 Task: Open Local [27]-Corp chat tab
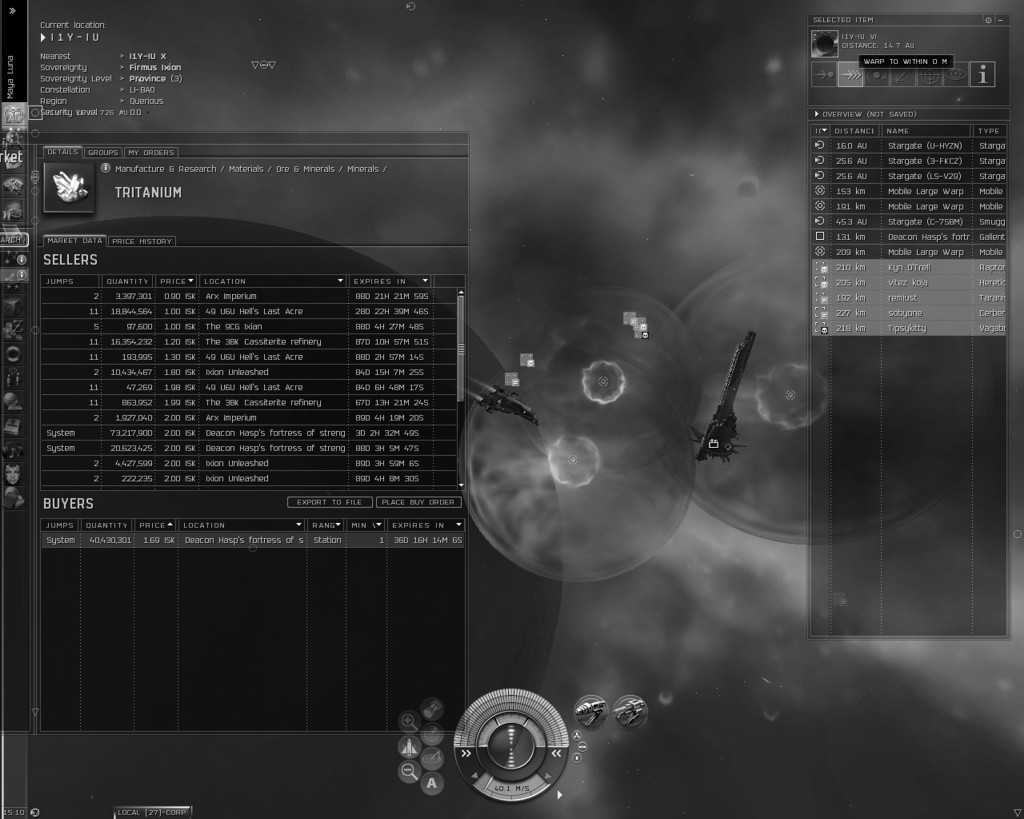point(152,812)
